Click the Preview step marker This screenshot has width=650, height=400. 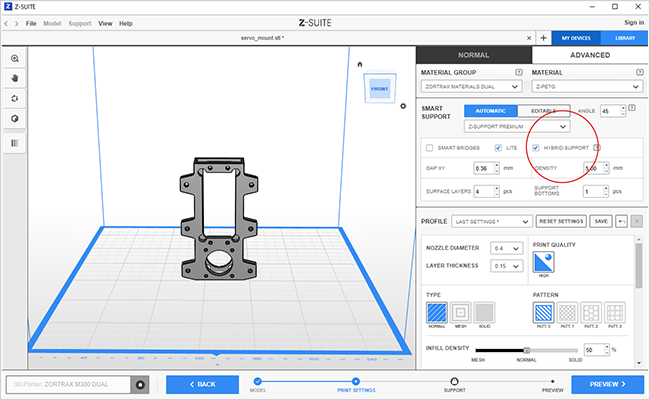[x=553, y=381]
